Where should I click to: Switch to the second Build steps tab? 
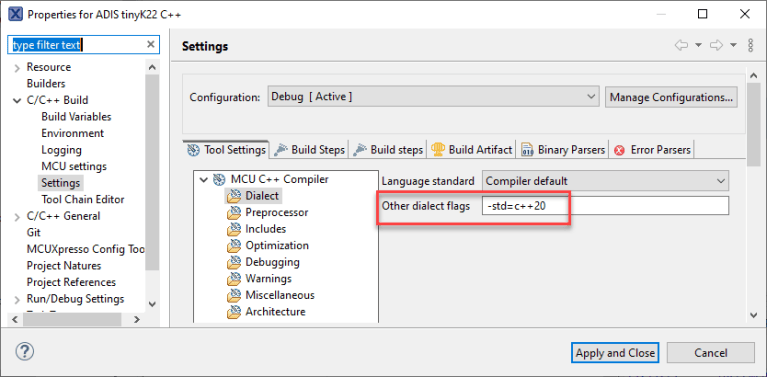point(389,150)
